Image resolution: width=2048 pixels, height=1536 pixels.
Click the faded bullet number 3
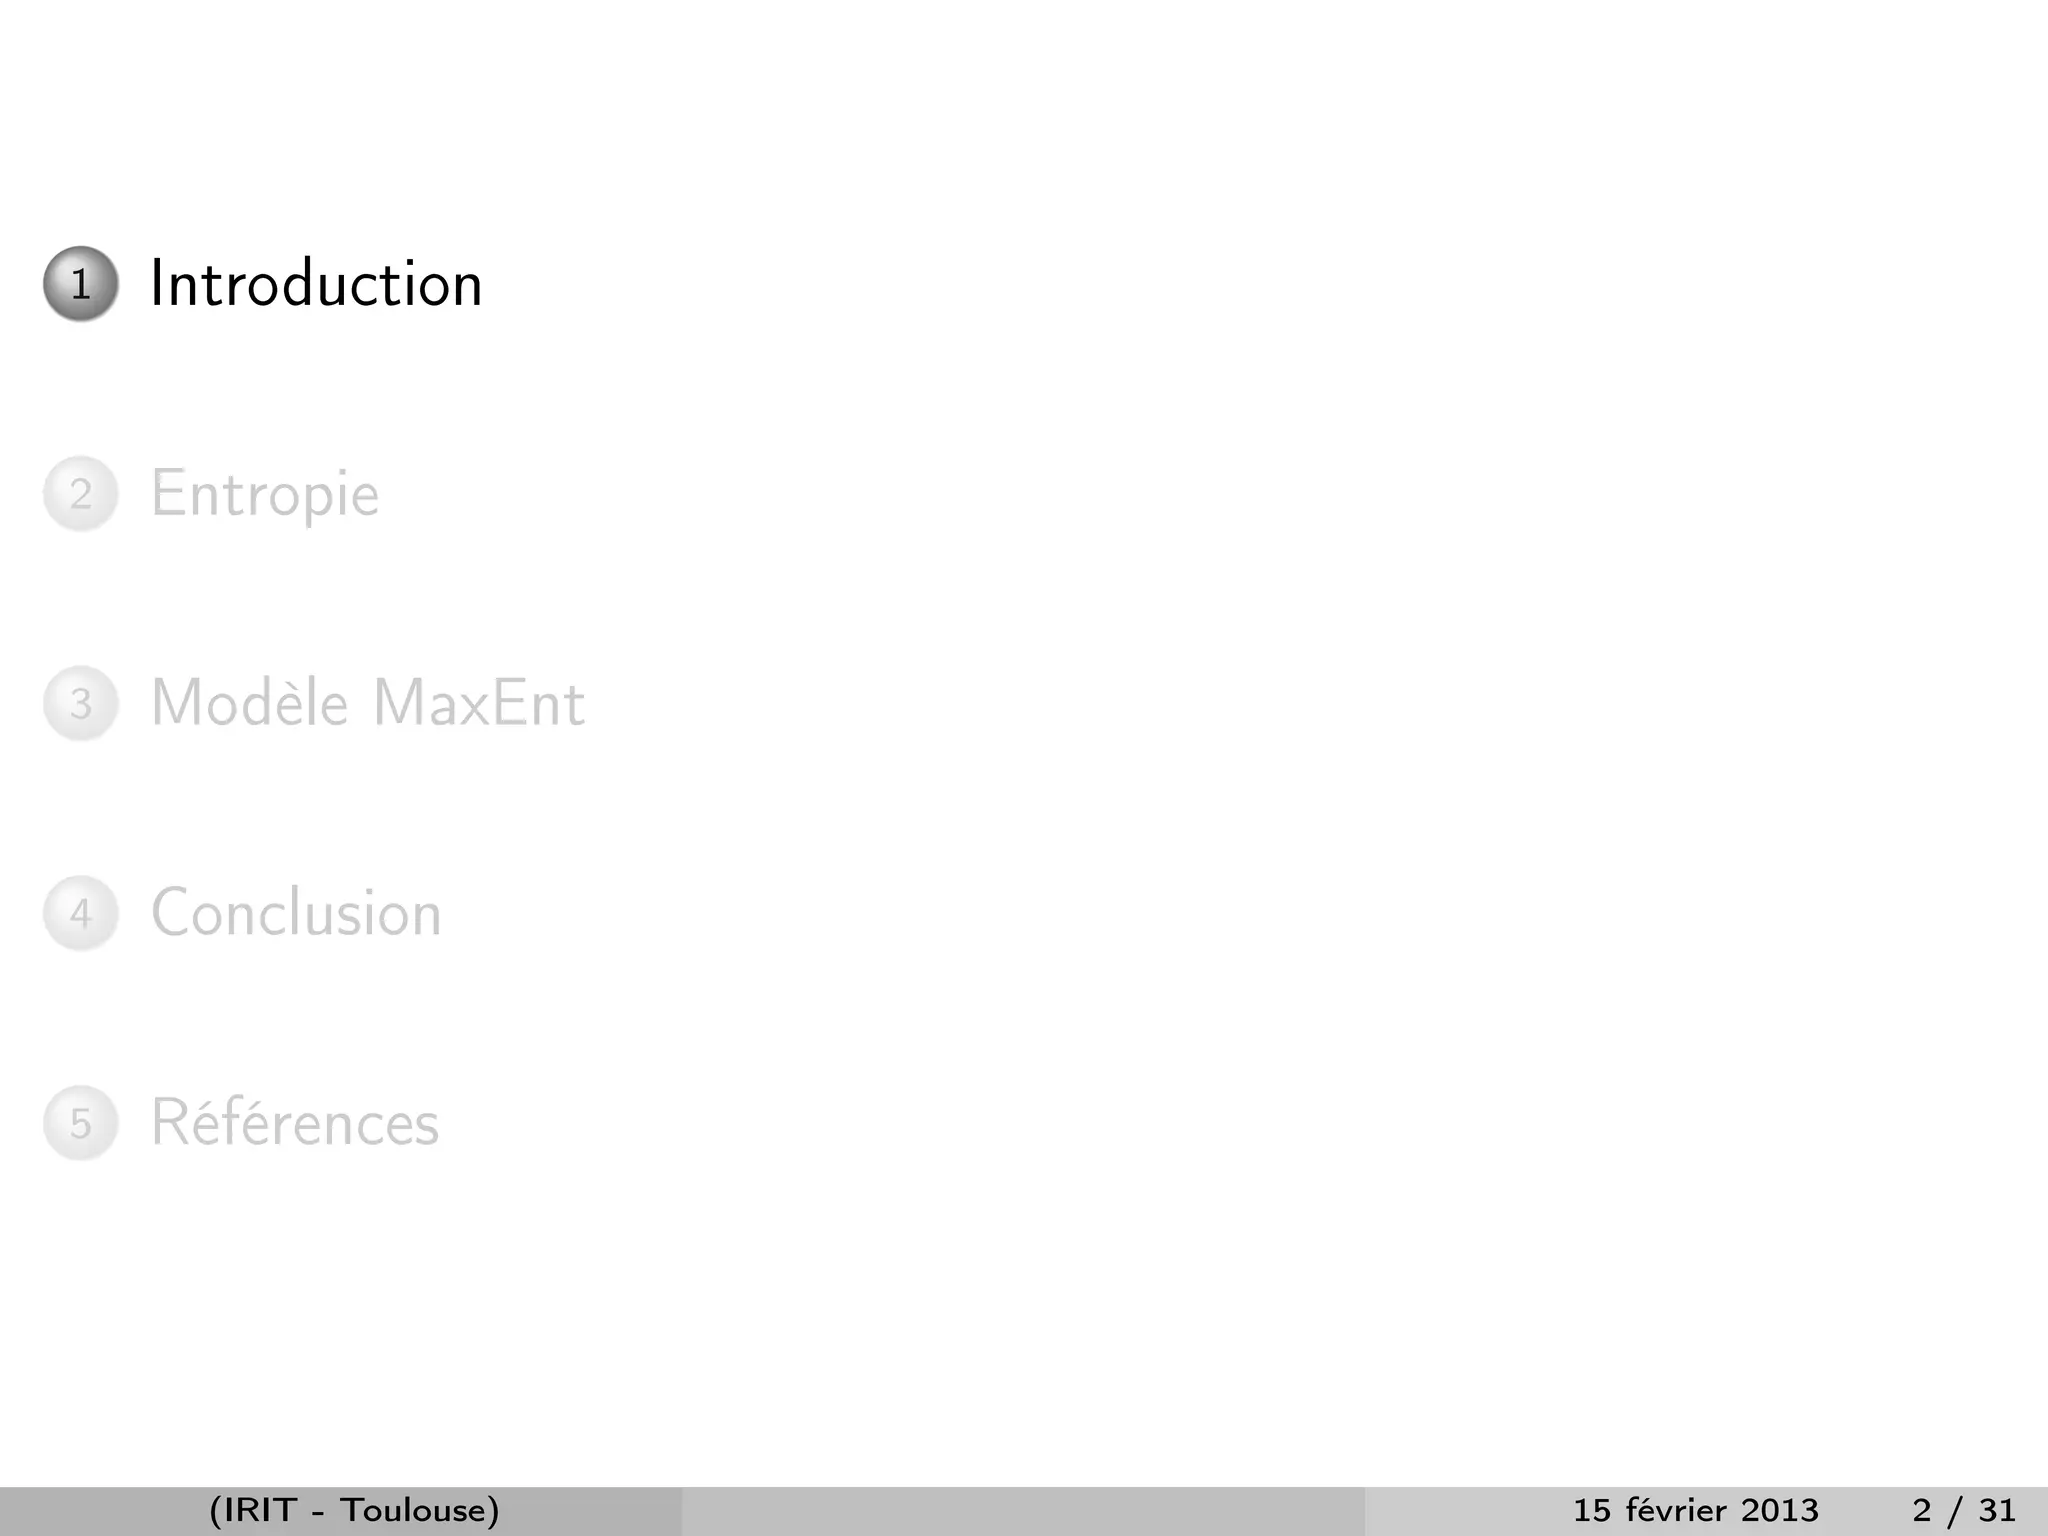81,703
